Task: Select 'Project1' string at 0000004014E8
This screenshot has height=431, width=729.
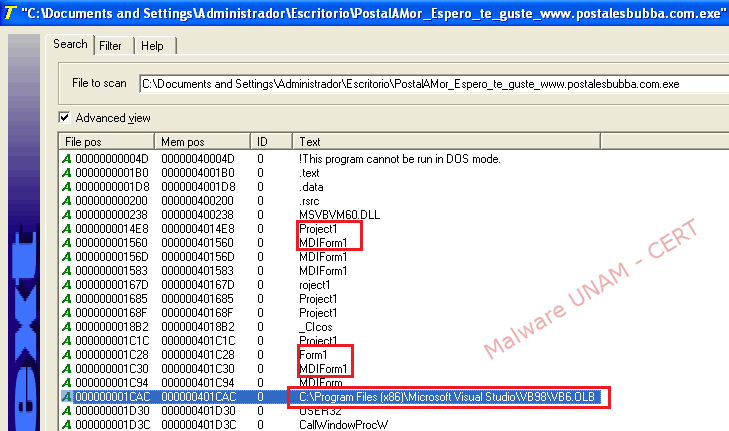Action: 318,229
